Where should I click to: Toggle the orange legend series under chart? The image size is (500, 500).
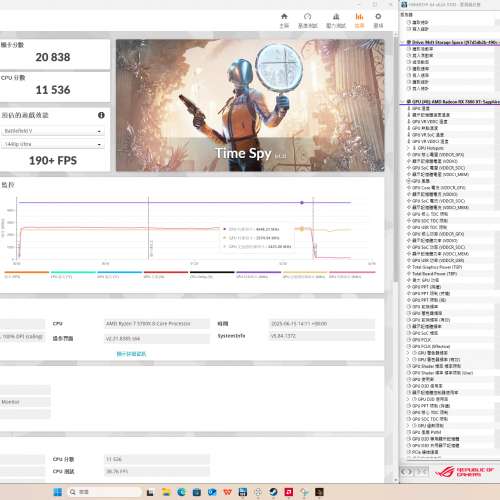[26, 275]
